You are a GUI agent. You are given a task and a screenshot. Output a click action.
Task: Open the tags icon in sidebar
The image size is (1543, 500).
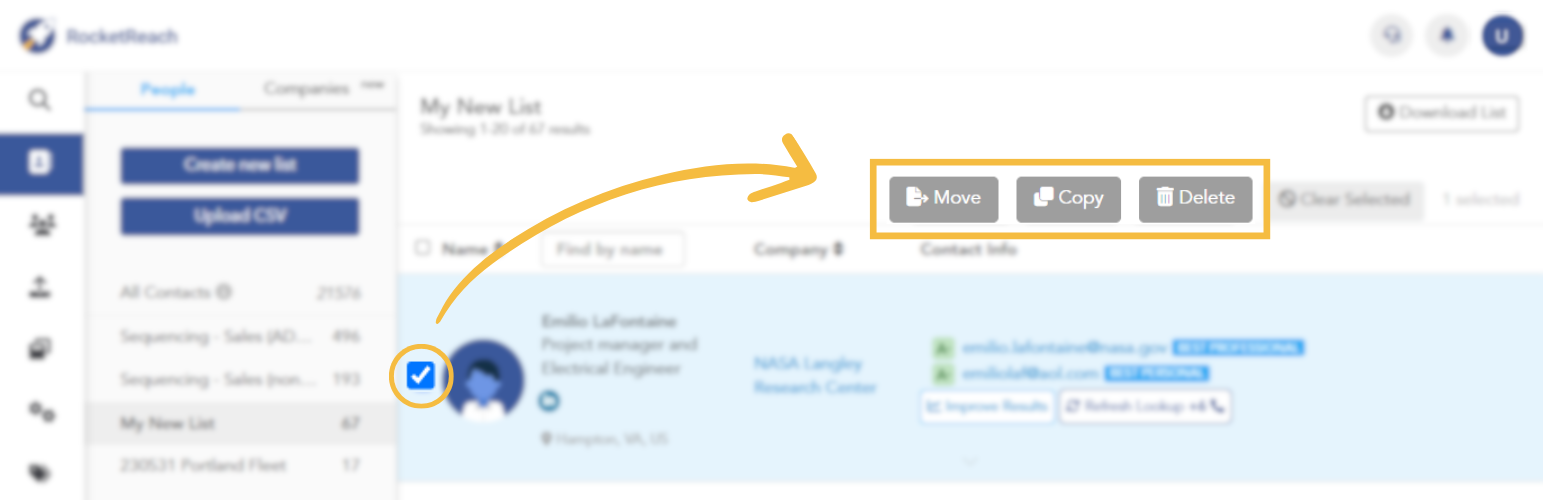[x=40, y=473]
